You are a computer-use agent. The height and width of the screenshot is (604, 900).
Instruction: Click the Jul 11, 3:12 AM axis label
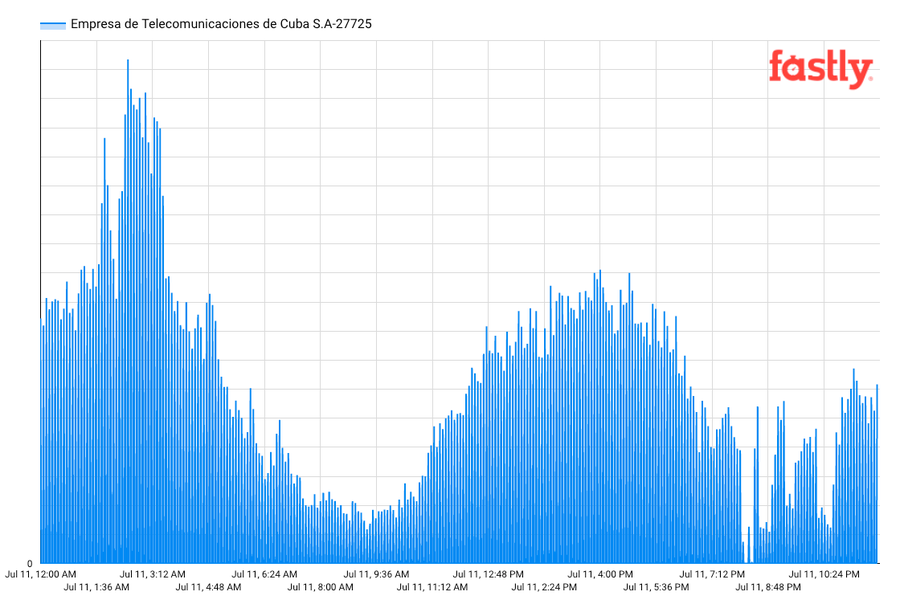coord(153,574)
